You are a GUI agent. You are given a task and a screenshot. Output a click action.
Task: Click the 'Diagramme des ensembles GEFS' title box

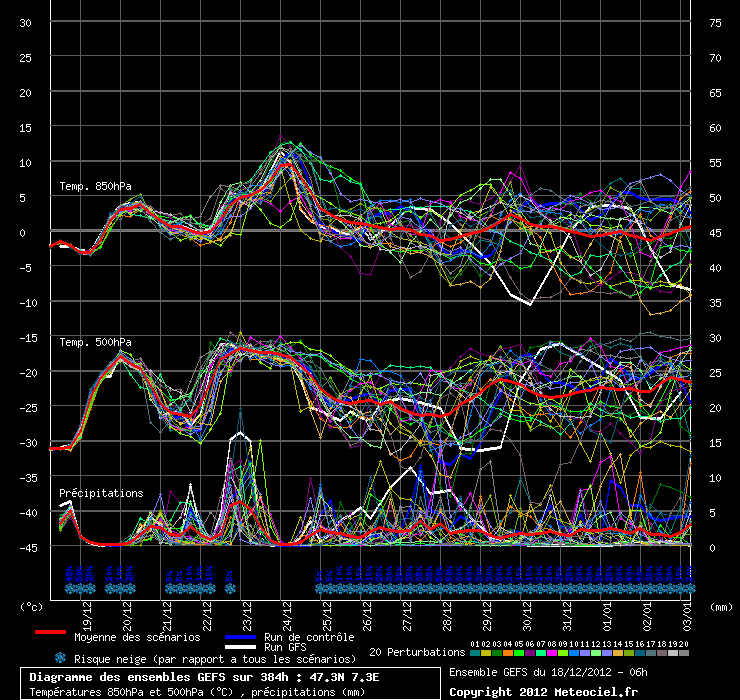(x=230, y=684)
